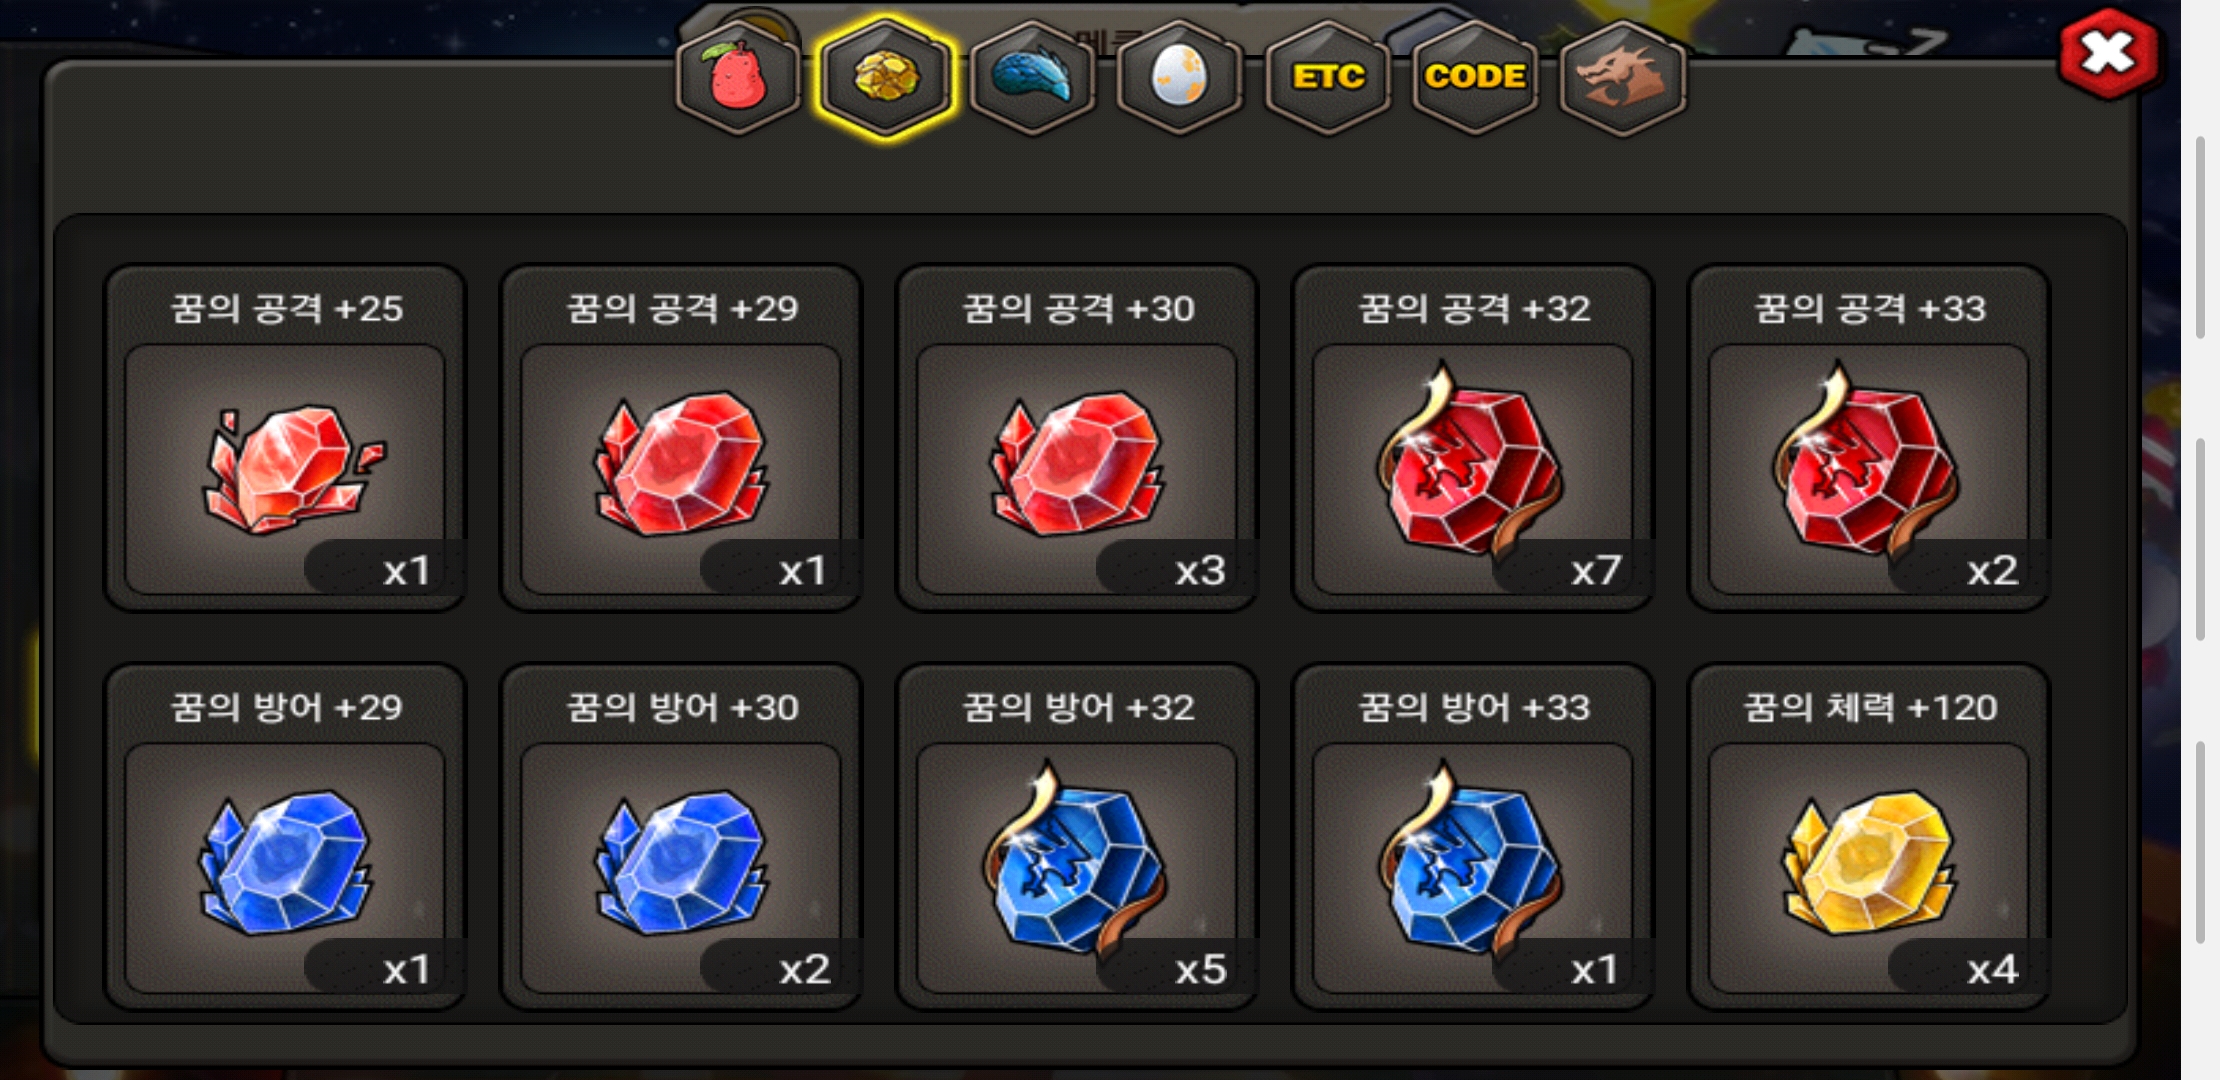Choose the 꿈의 공격 +29 gem
Image resolution: width=2220 pixels, height=1080 pixels.
681,438
